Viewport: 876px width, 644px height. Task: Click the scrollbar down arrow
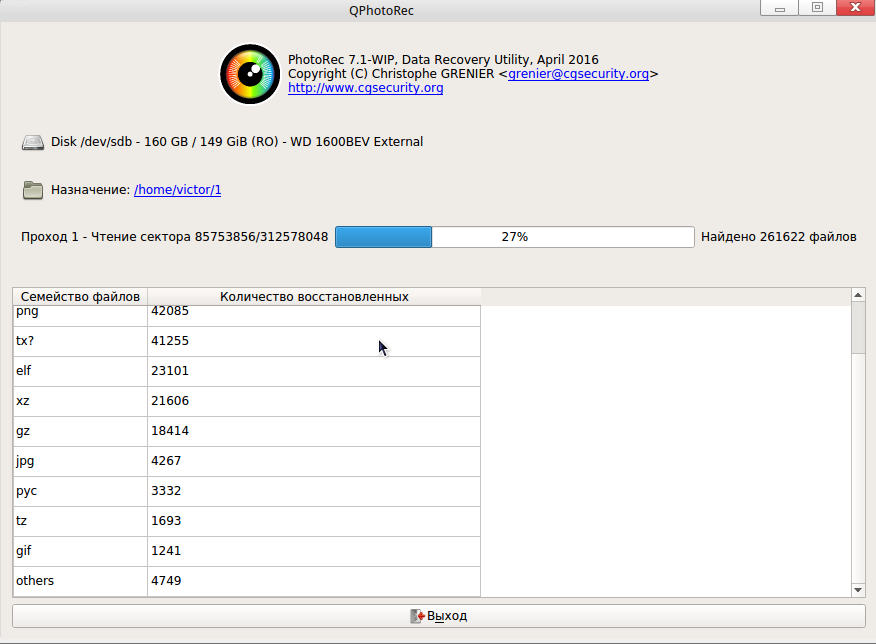tap(858, 590)
